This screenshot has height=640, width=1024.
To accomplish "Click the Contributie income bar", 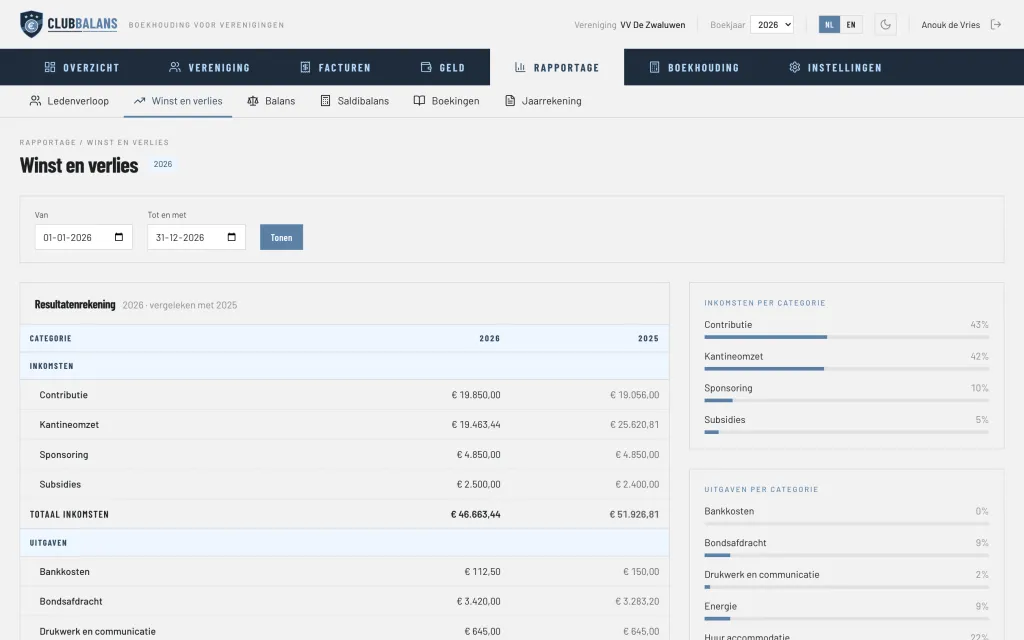I will [x=846, y=337].
